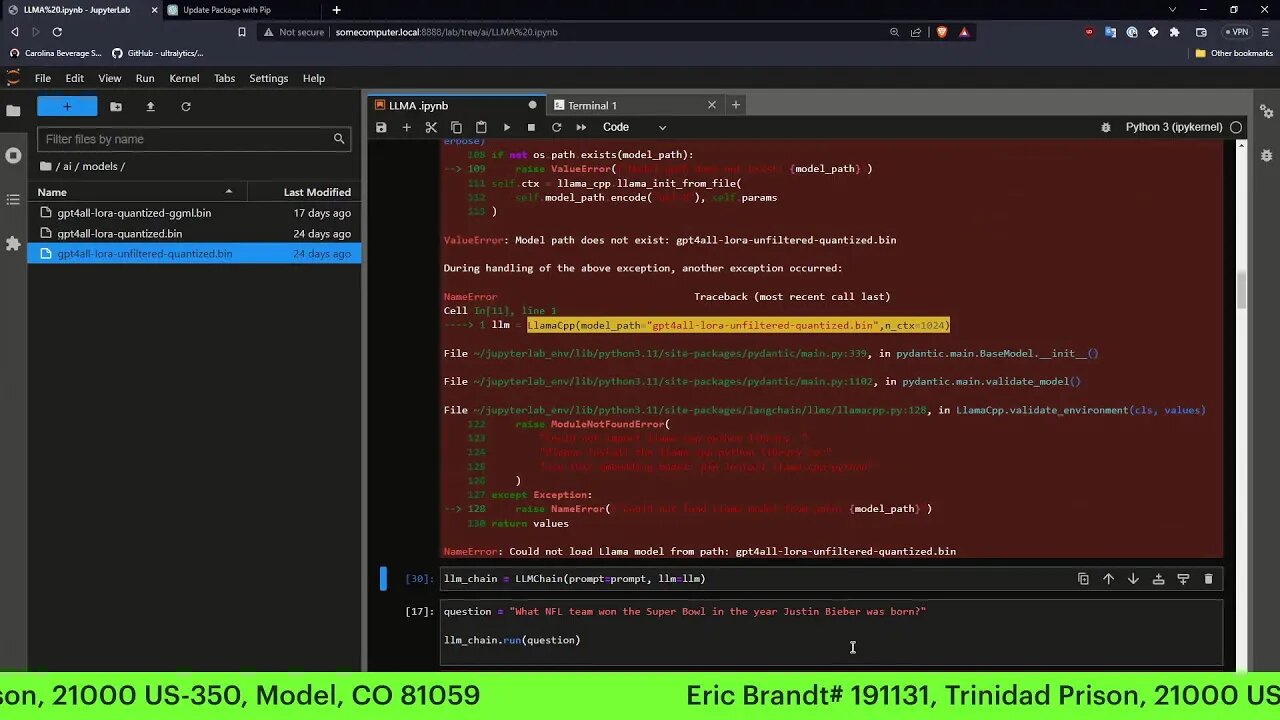This screenshot has width=1280, height=720.
Task: Switch kernel via Python 3 (ipykernel)
Action: pos(1173,127)
